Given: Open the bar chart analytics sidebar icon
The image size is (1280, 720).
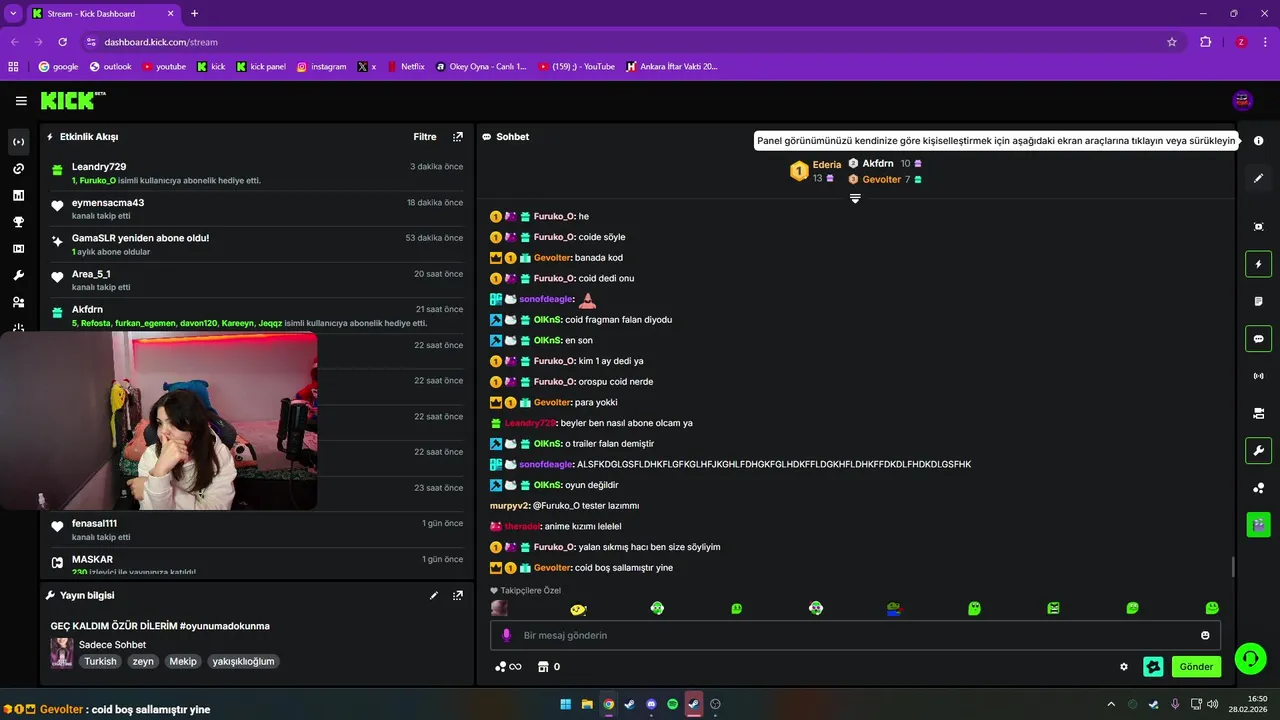Looking at the screenshot, I should 18,195.
